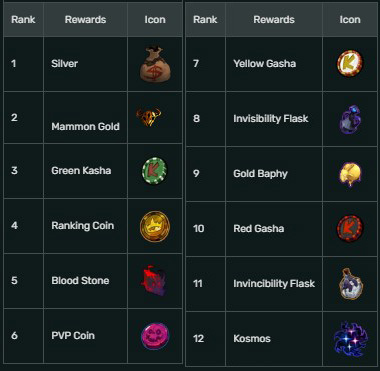
Task: Click the Green Kasha chip icon
Action: click(154, 170)
